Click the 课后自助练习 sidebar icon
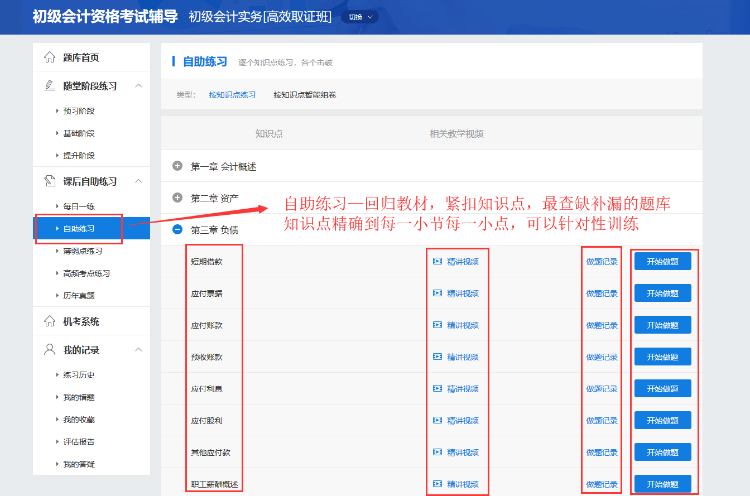The image size is (750, 496). tap(50, 181)
